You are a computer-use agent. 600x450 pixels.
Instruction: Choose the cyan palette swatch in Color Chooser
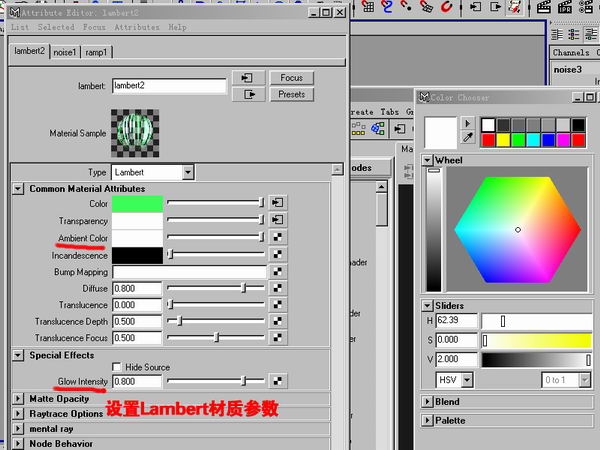click(533, 140)
